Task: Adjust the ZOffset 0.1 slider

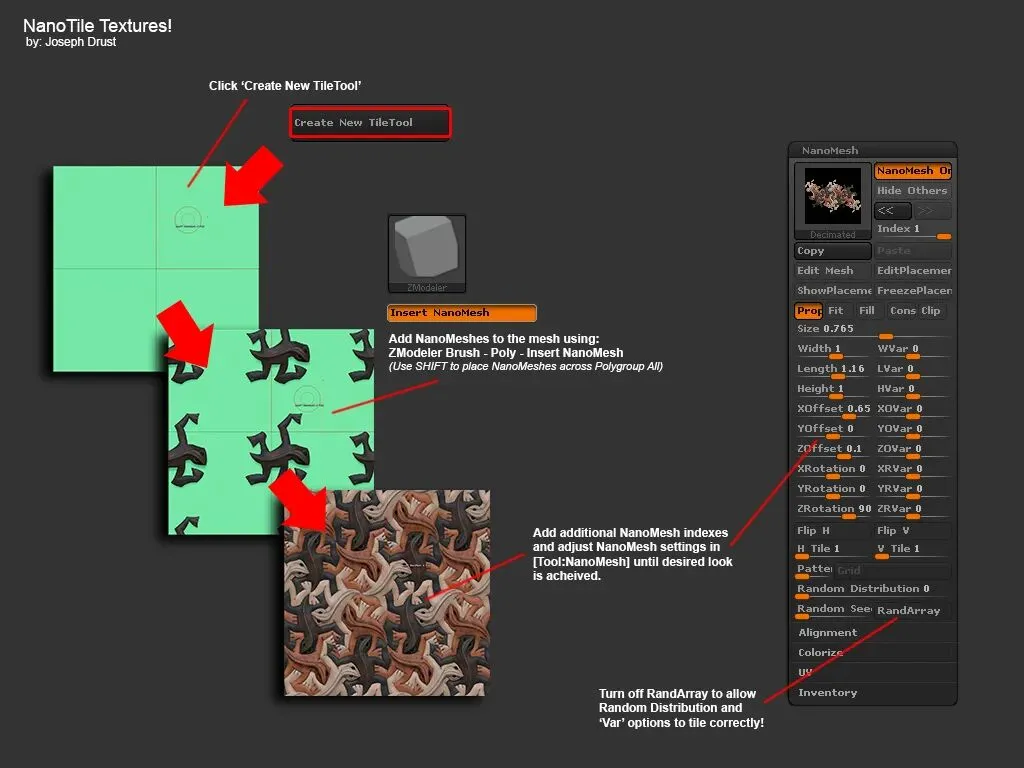Action: (833, 450)
